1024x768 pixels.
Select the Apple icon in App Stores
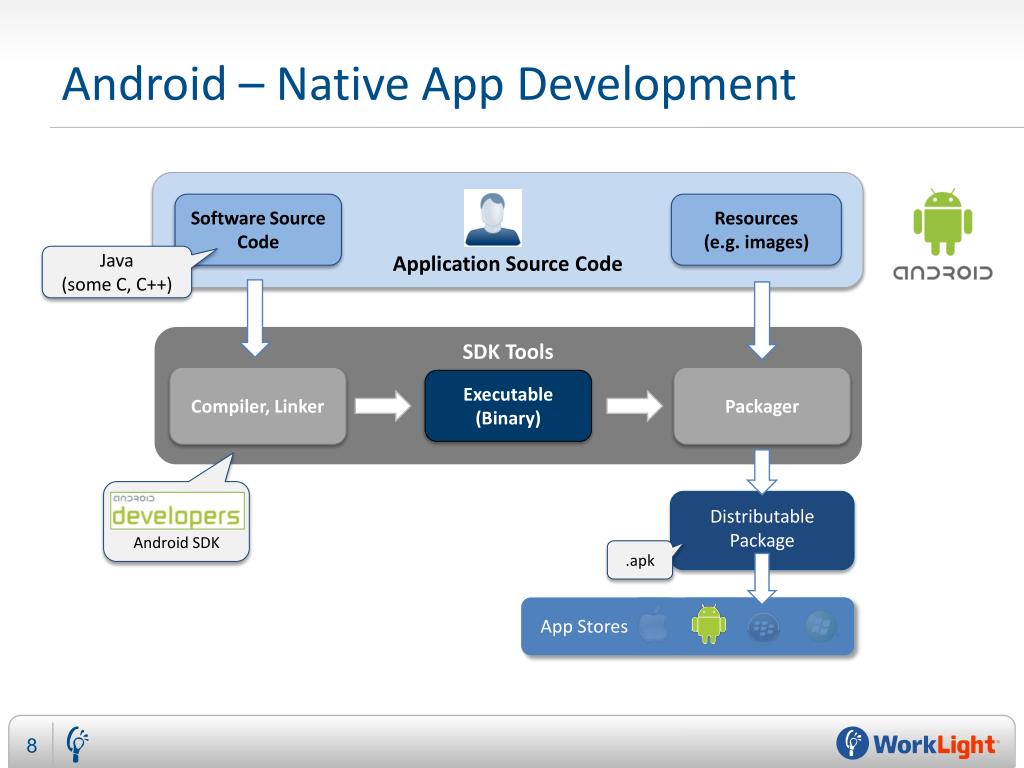coord(654,624)
